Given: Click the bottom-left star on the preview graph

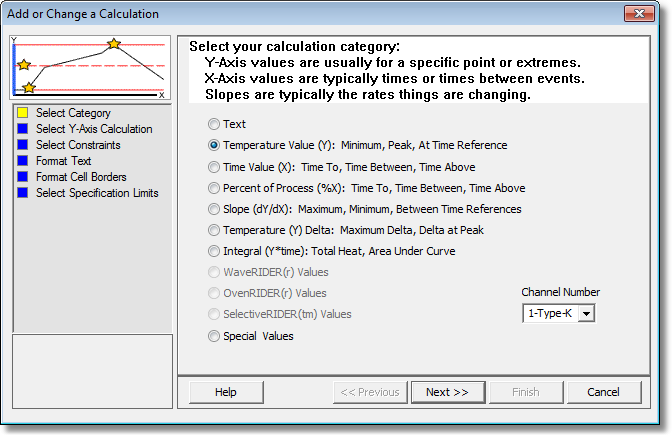Looking at the screenshot, I should [x=29, y=87].
